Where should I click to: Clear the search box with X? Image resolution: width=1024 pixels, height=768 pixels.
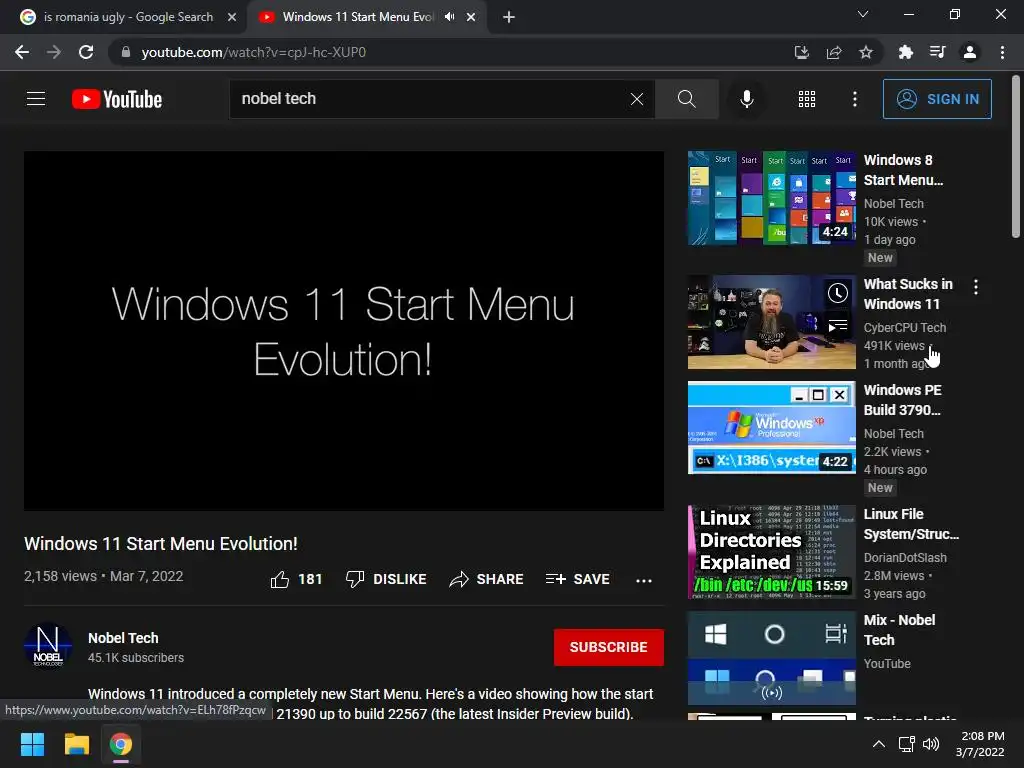tap(637, 99)
